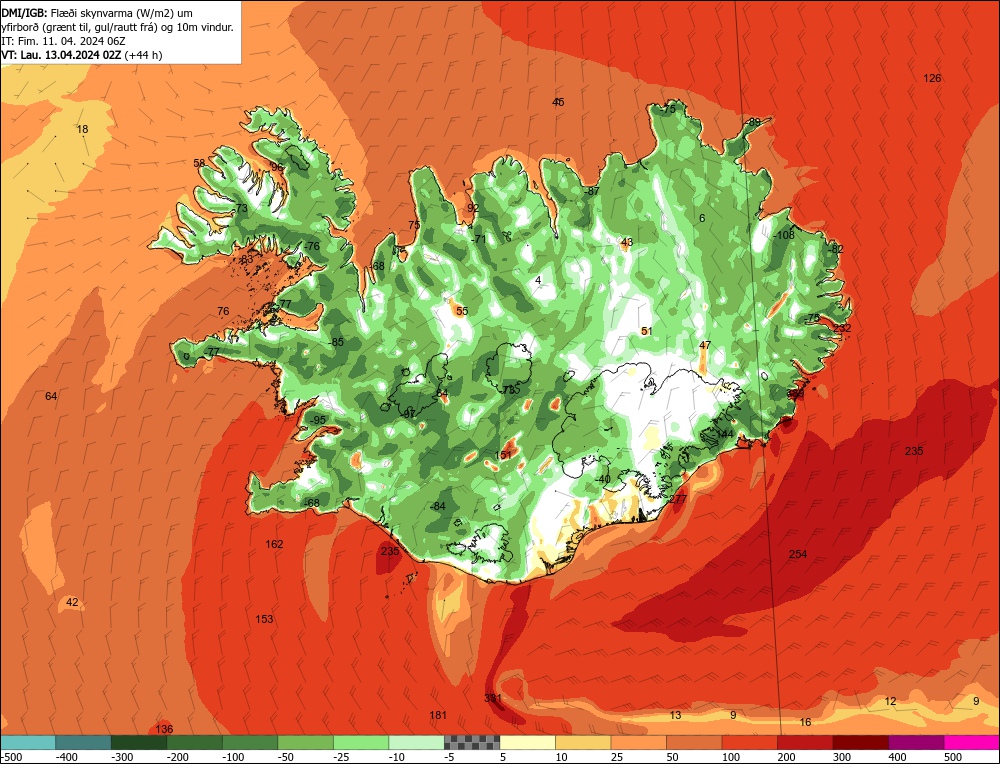Click the 'IT: Fim. 11. 04. 2024 06Z' line

pyautogui.click(x=63, y=41)
